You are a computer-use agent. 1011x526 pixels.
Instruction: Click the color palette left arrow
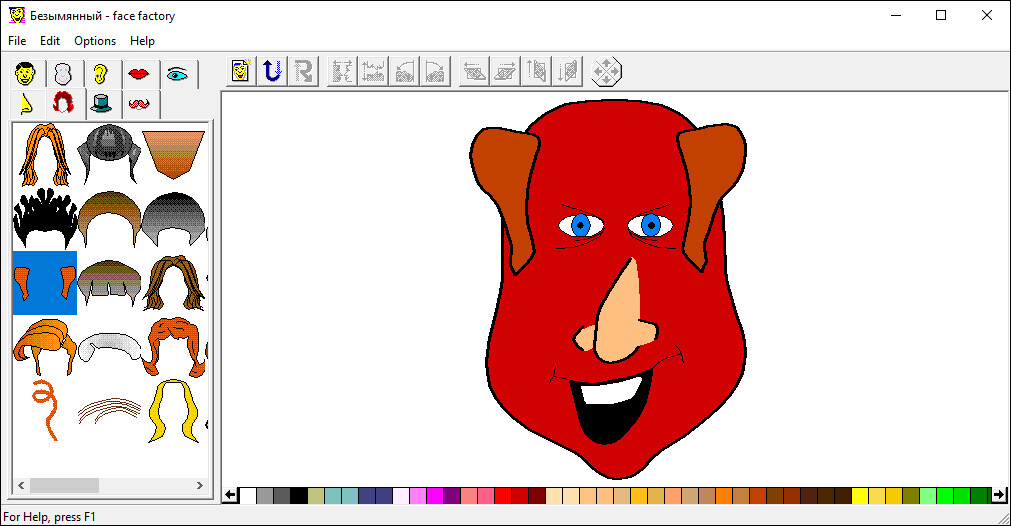click(231, 495)
